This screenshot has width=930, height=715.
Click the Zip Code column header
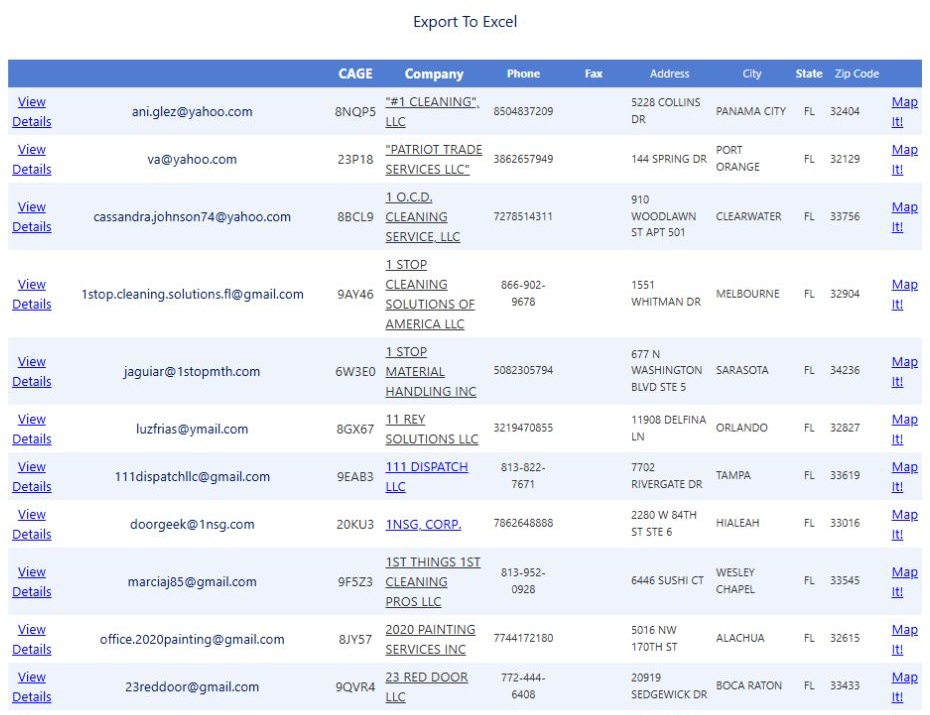[x=856, y=74]
